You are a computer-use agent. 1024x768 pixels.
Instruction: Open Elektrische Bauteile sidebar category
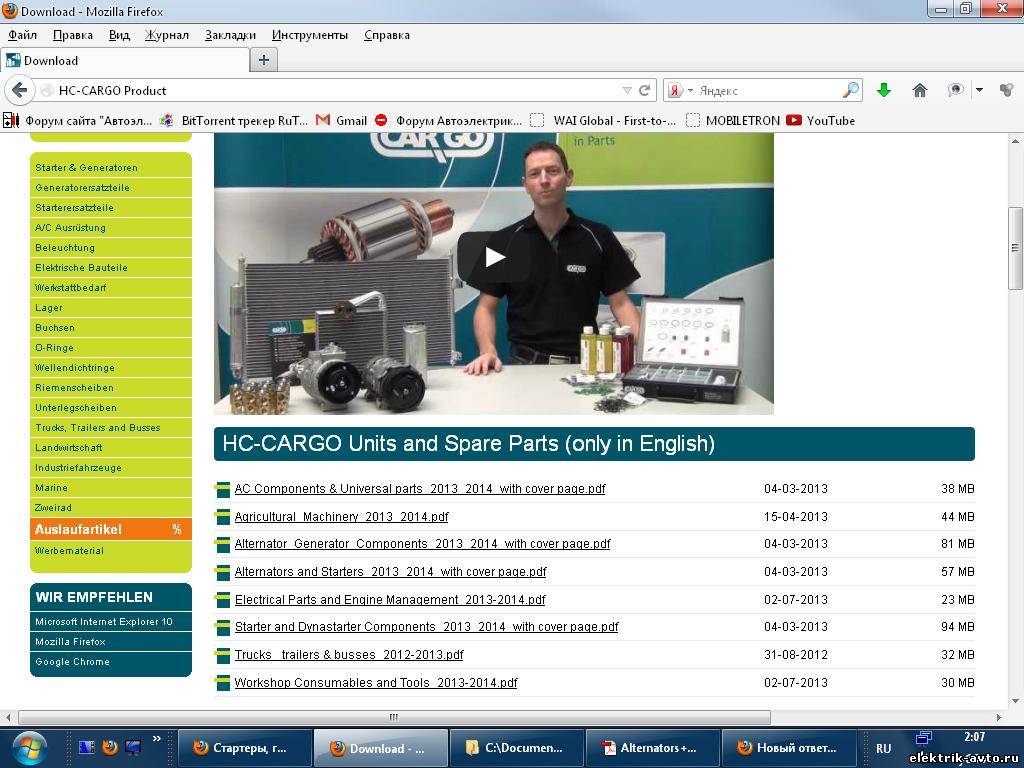pyautogui.click(x=110, y=268)
